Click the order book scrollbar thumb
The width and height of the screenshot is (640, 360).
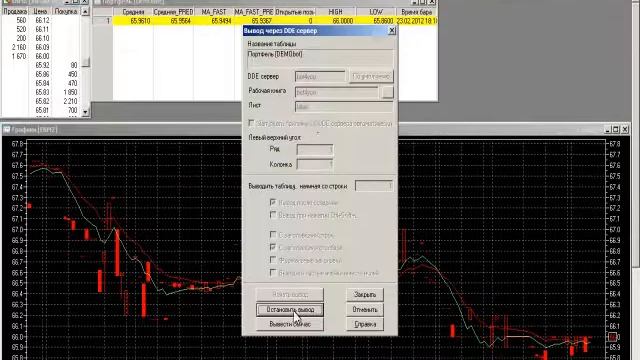[x=85, y=61]
